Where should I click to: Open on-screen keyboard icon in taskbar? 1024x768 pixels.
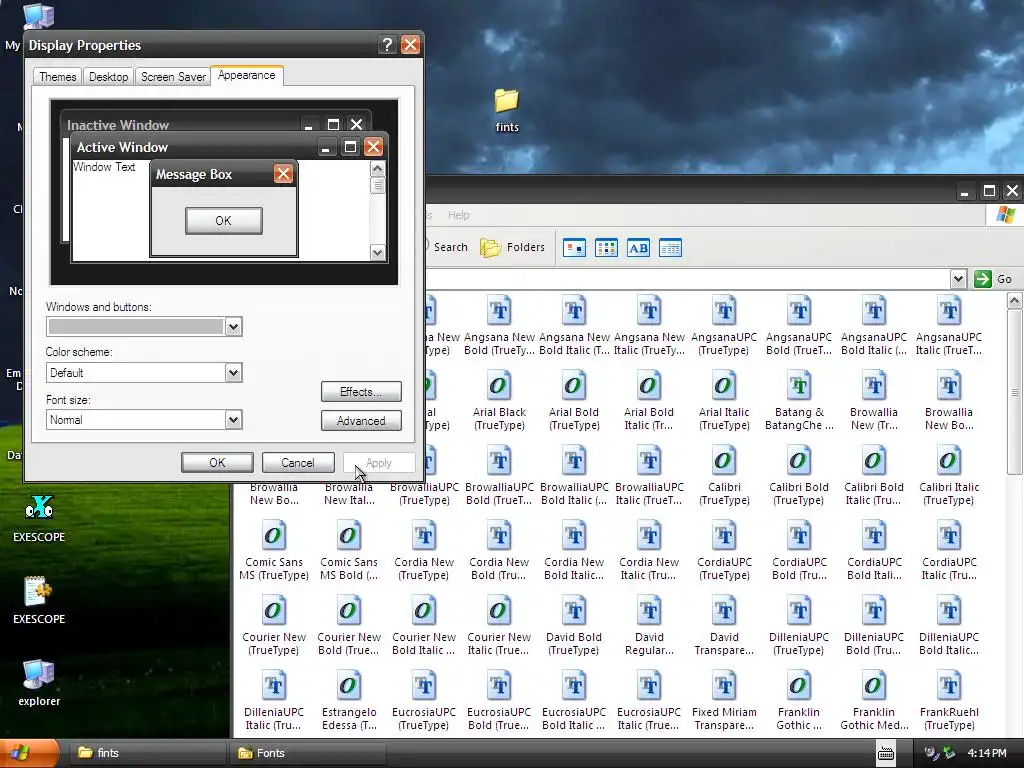coord(886,753)
